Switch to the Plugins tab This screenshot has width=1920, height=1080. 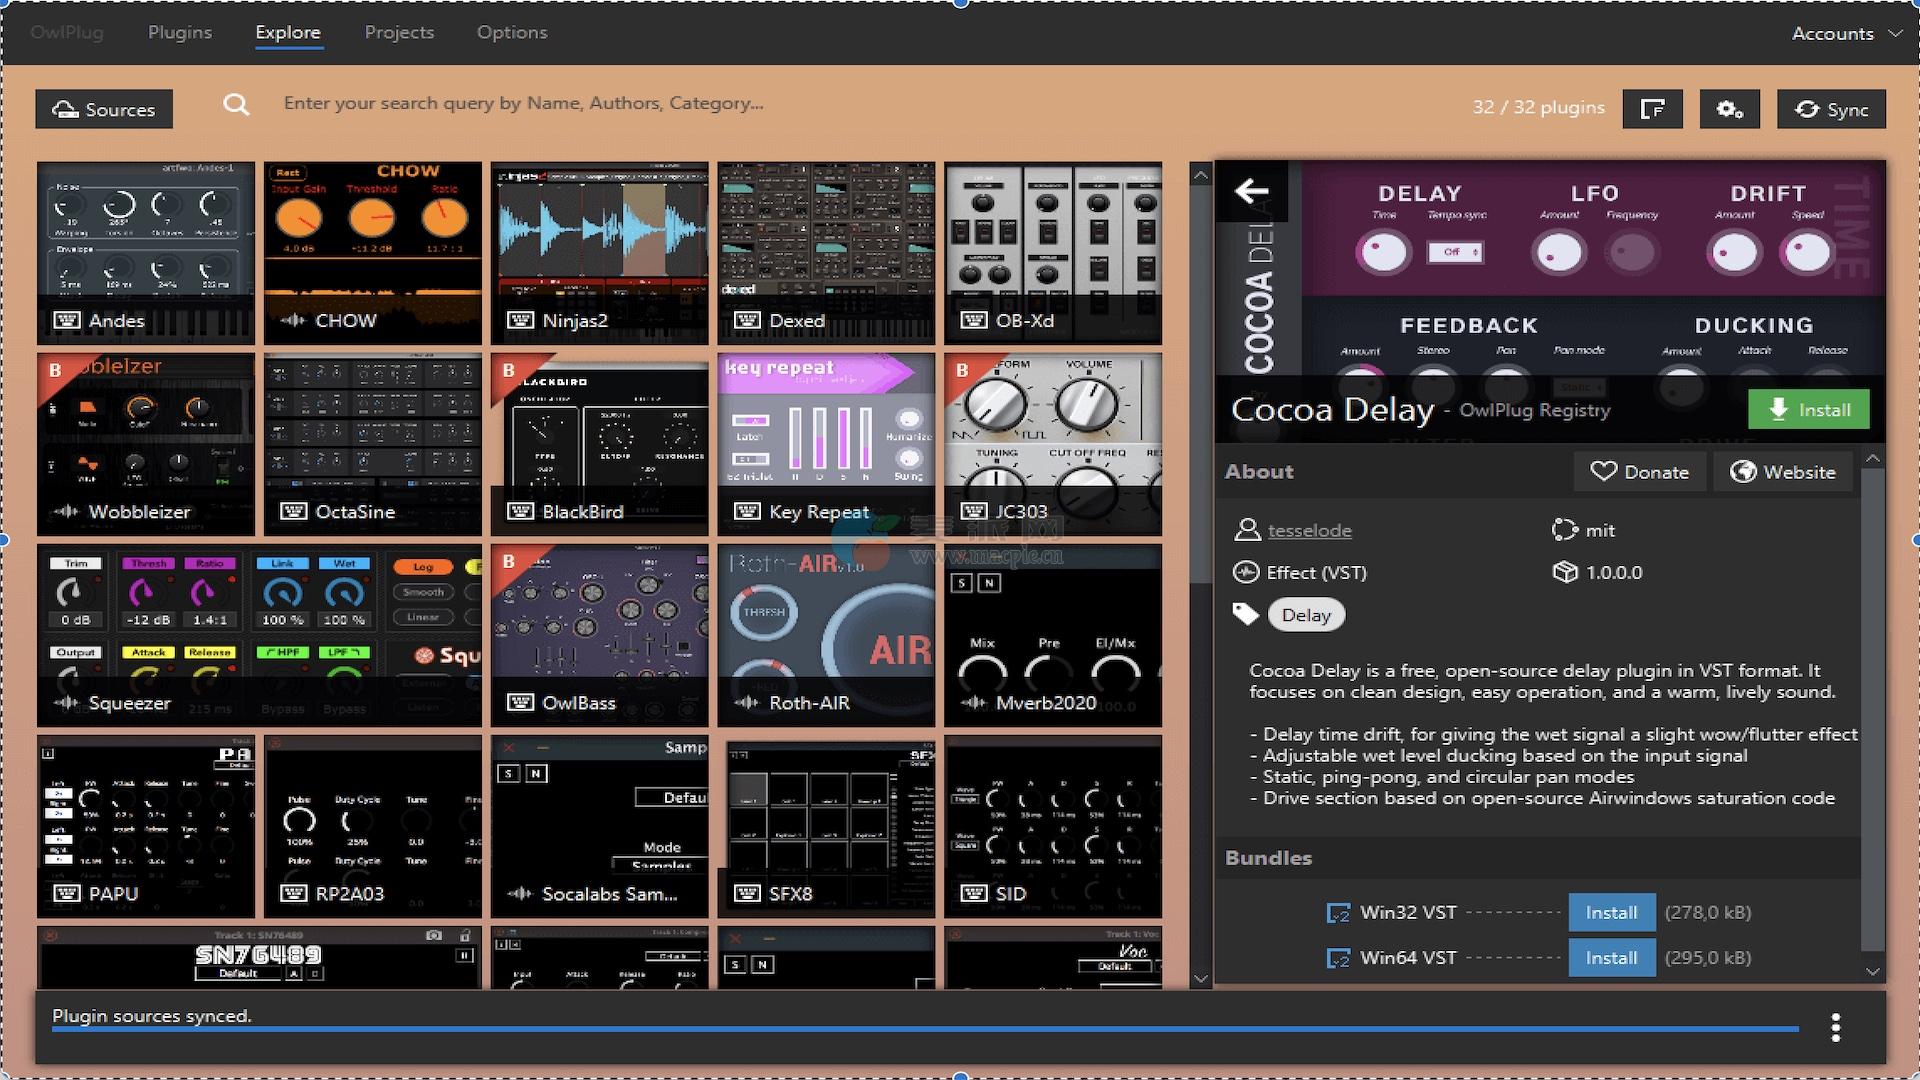pyautogui.click(x=180, y=32)
